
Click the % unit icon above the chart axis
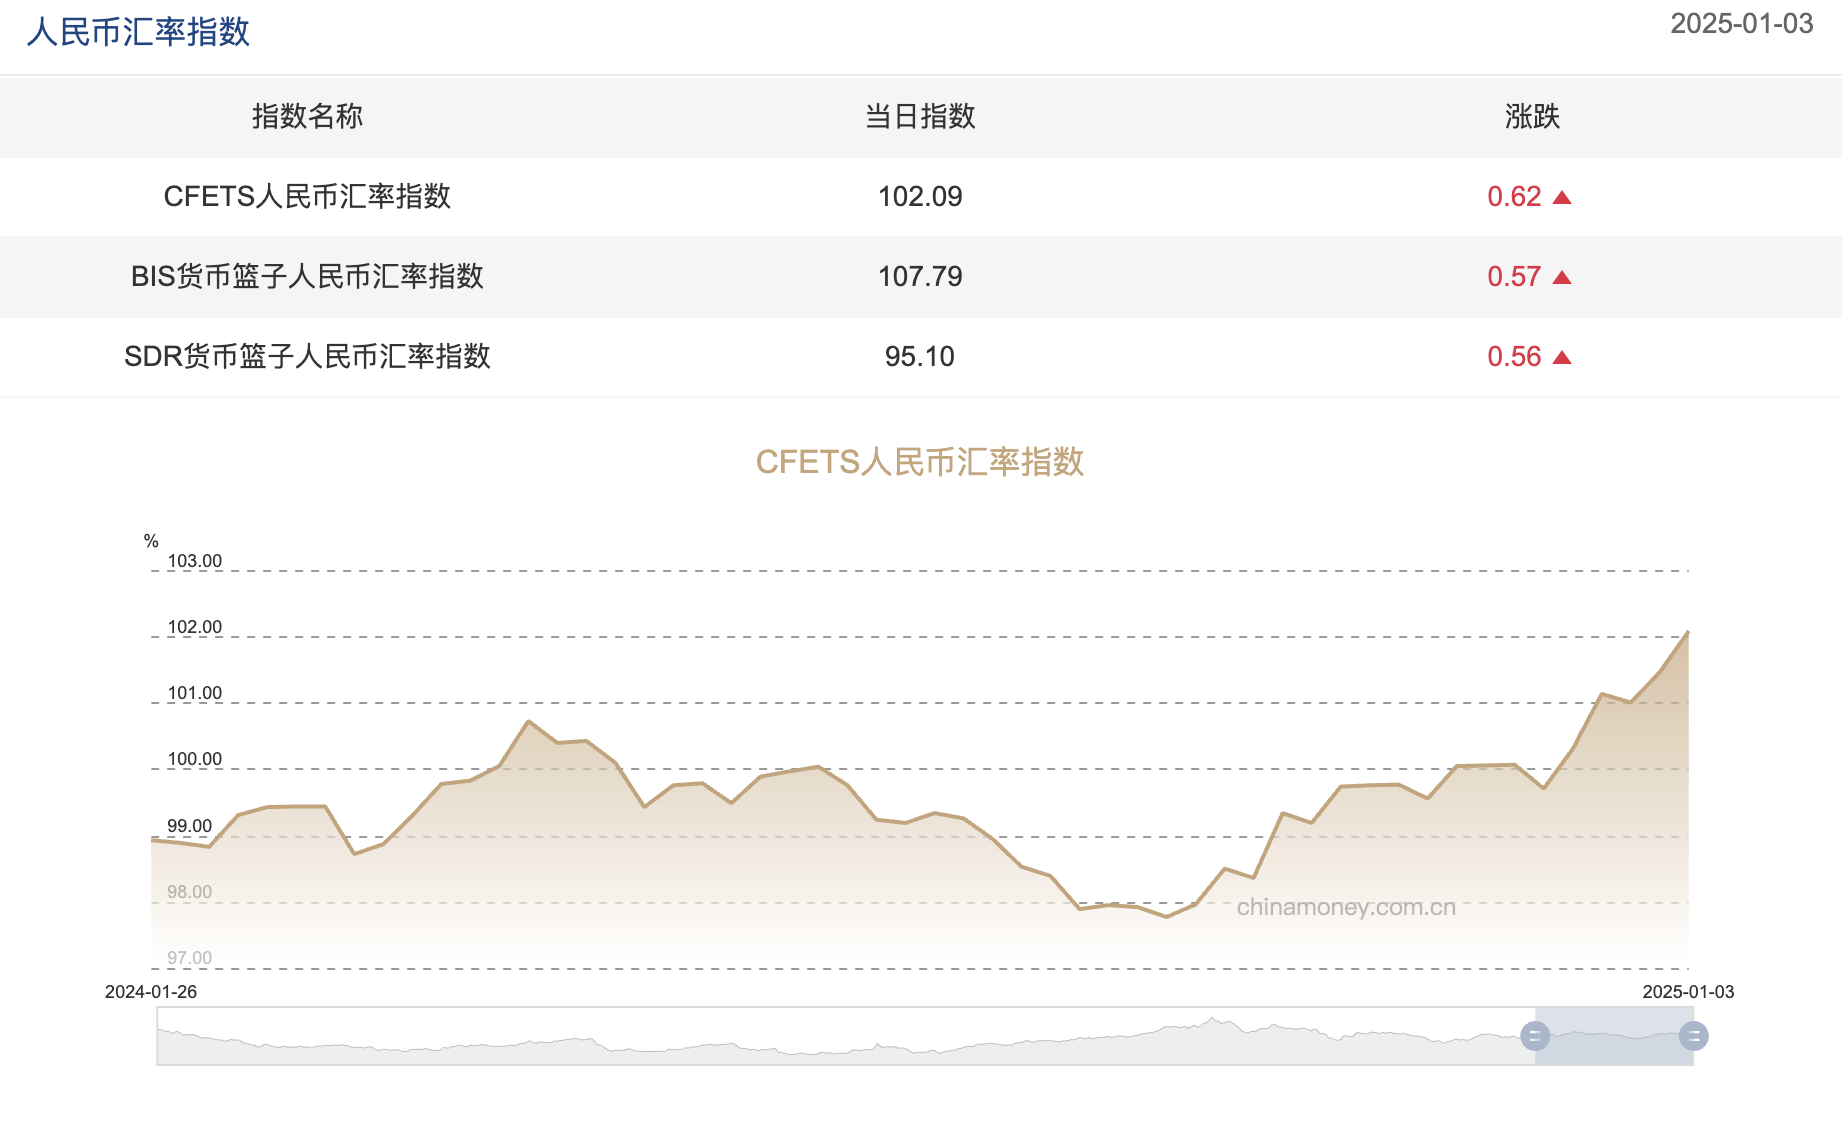tap(149, 540)
